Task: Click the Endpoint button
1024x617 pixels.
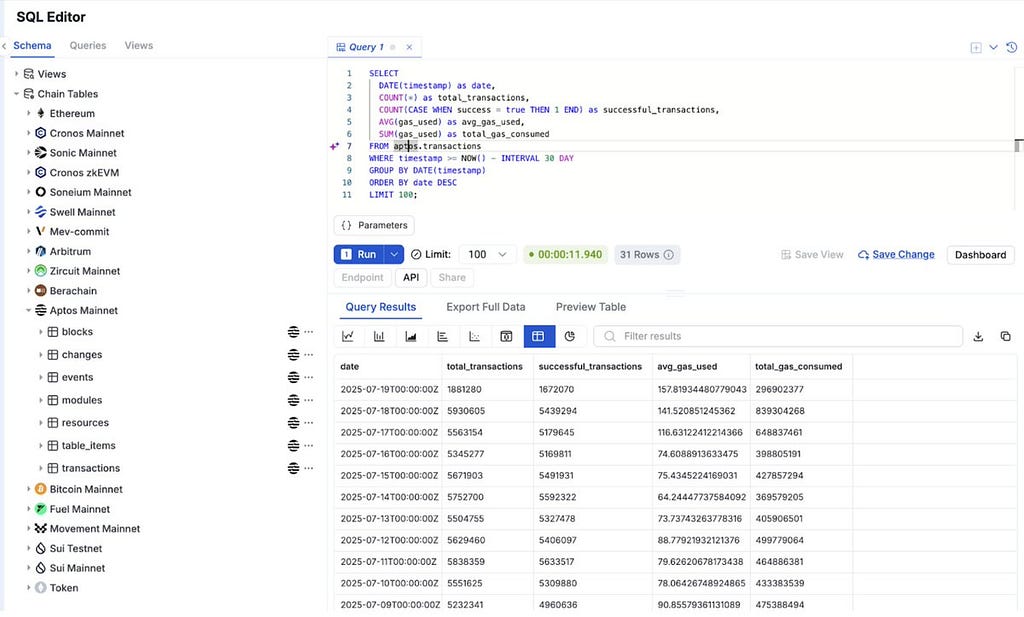Action: (362, 277)
